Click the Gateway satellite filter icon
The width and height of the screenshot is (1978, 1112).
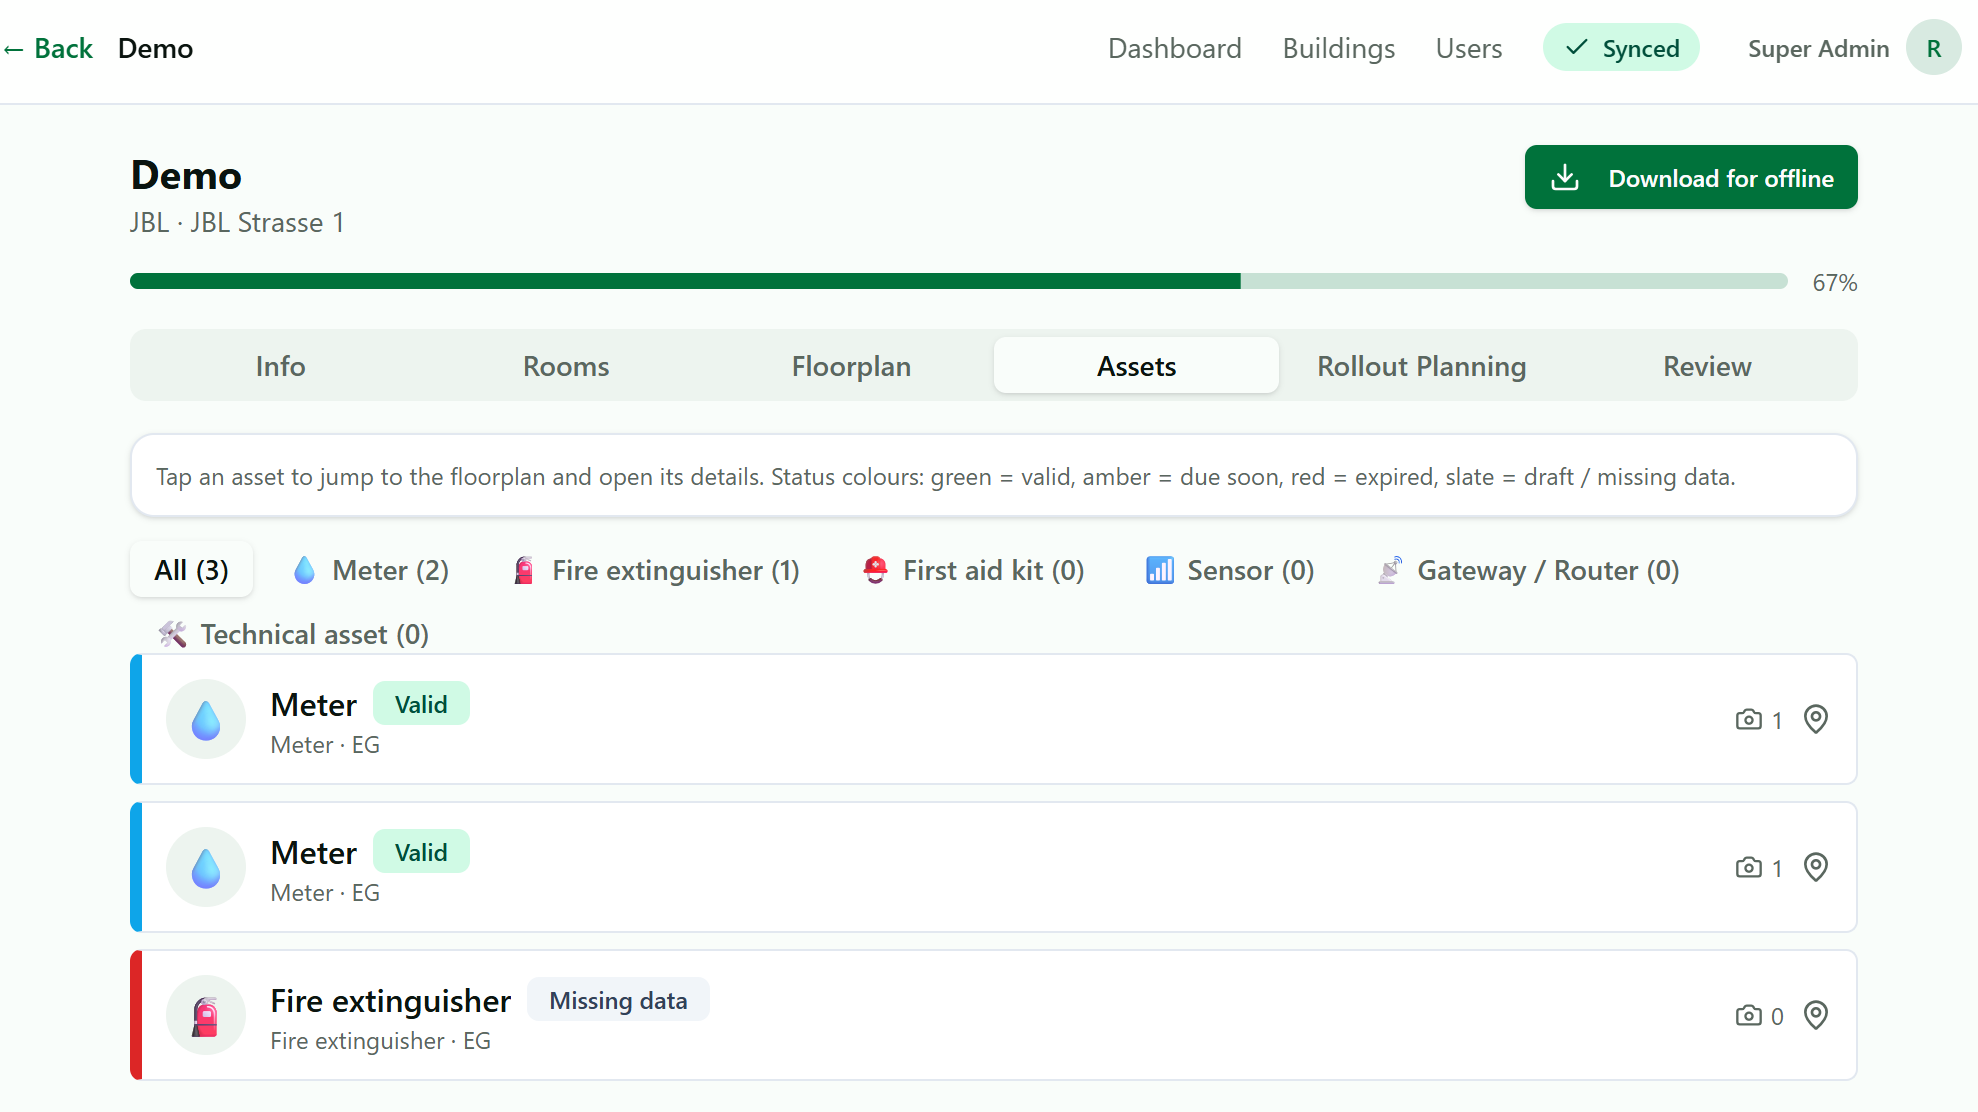(1390, 570)
